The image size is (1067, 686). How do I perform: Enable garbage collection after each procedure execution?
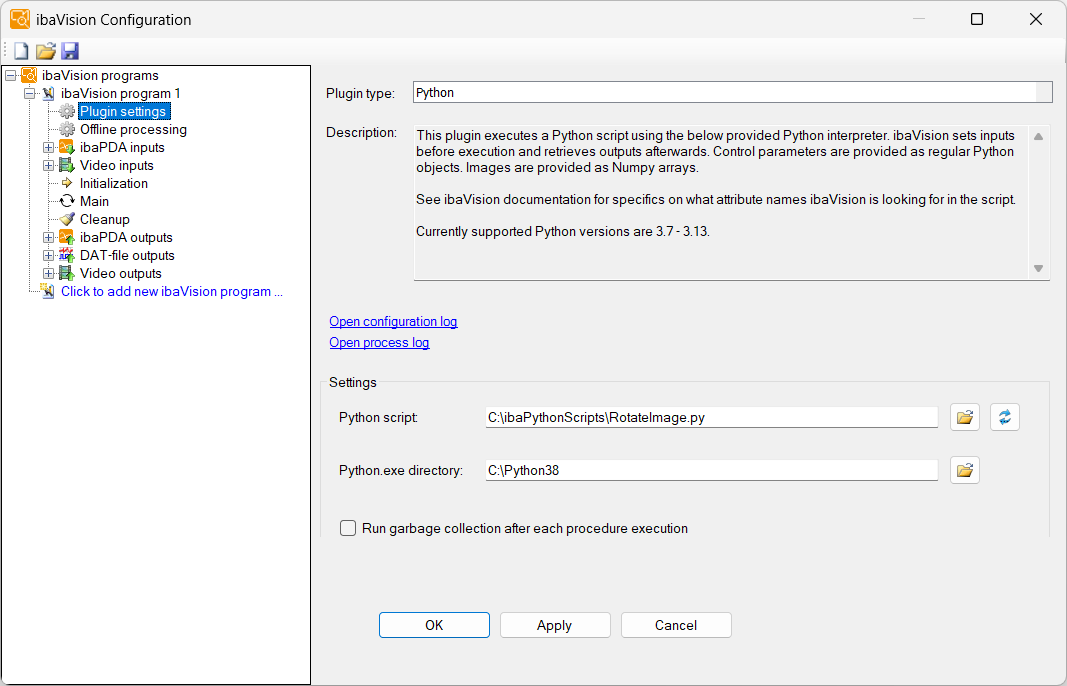(x=348, y=528)
